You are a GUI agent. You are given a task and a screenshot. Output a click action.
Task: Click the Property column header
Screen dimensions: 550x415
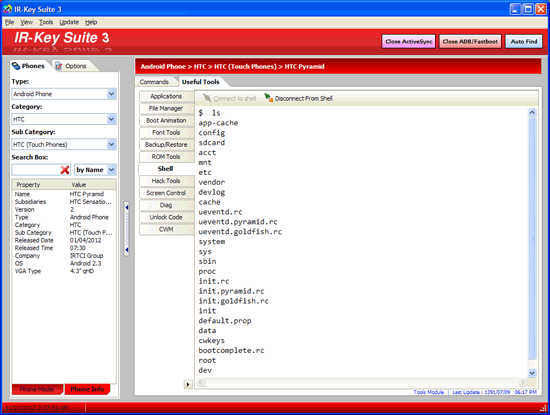click(39, 185)
